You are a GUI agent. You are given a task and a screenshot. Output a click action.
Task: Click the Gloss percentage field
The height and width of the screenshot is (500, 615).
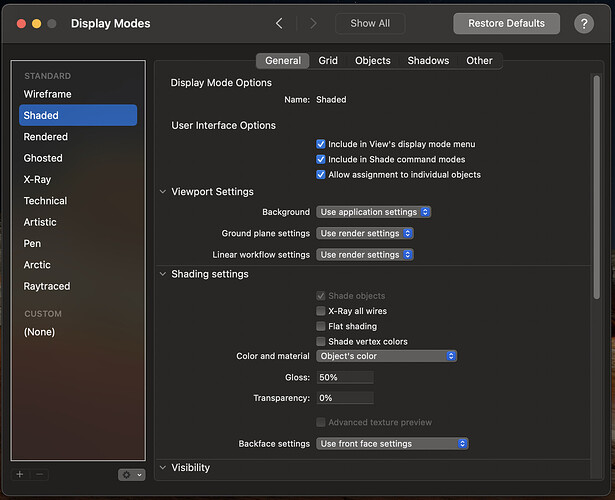(x=345, y=378)
